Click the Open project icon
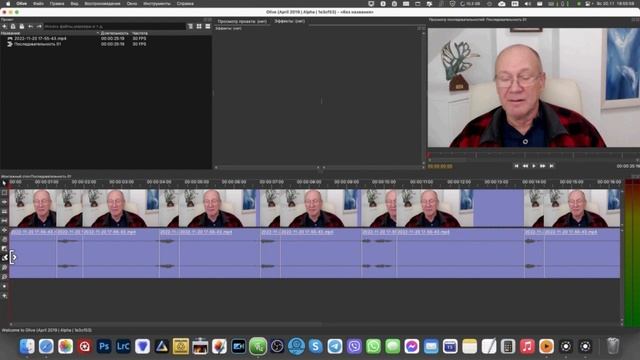 pyautogui.click(x=13, y=26)
